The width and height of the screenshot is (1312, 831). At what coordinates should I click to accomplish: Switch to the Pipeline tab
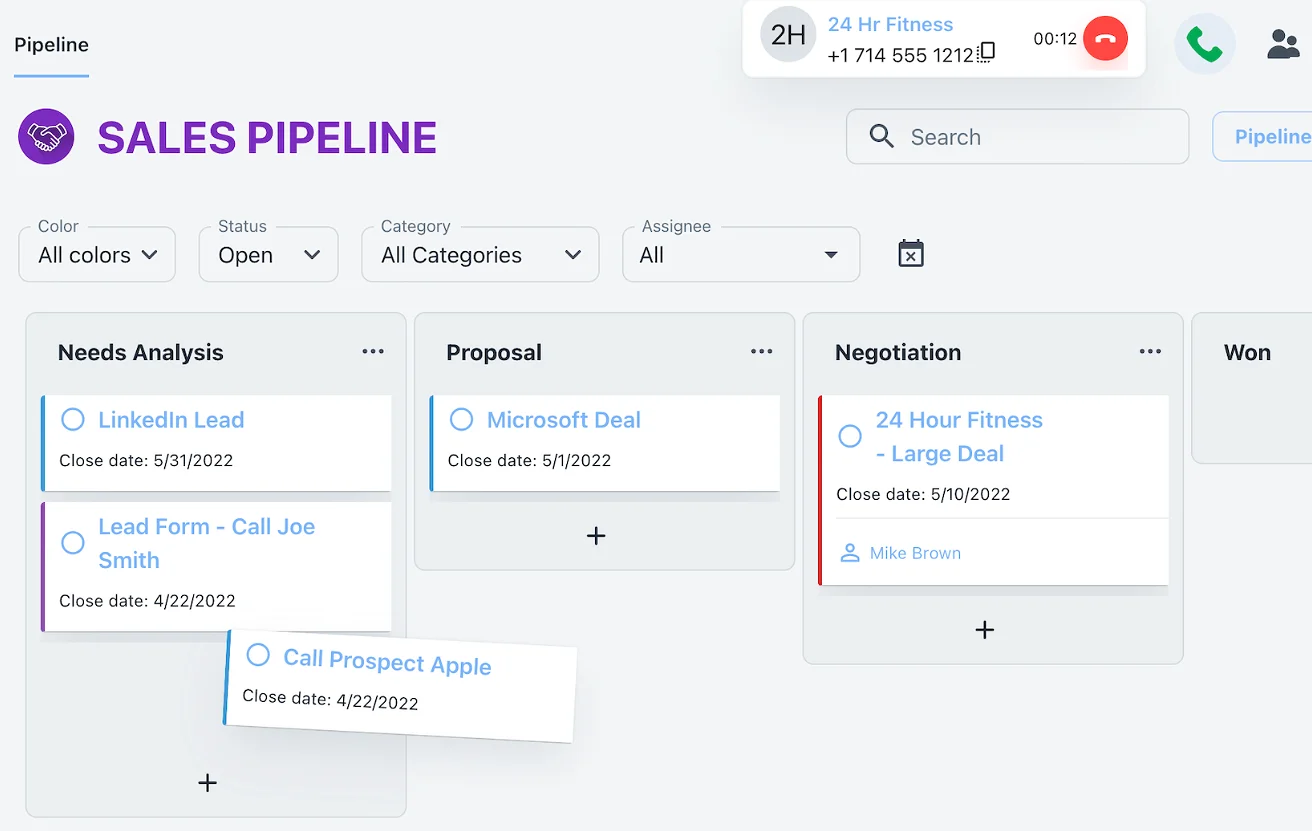coord(51,45)
